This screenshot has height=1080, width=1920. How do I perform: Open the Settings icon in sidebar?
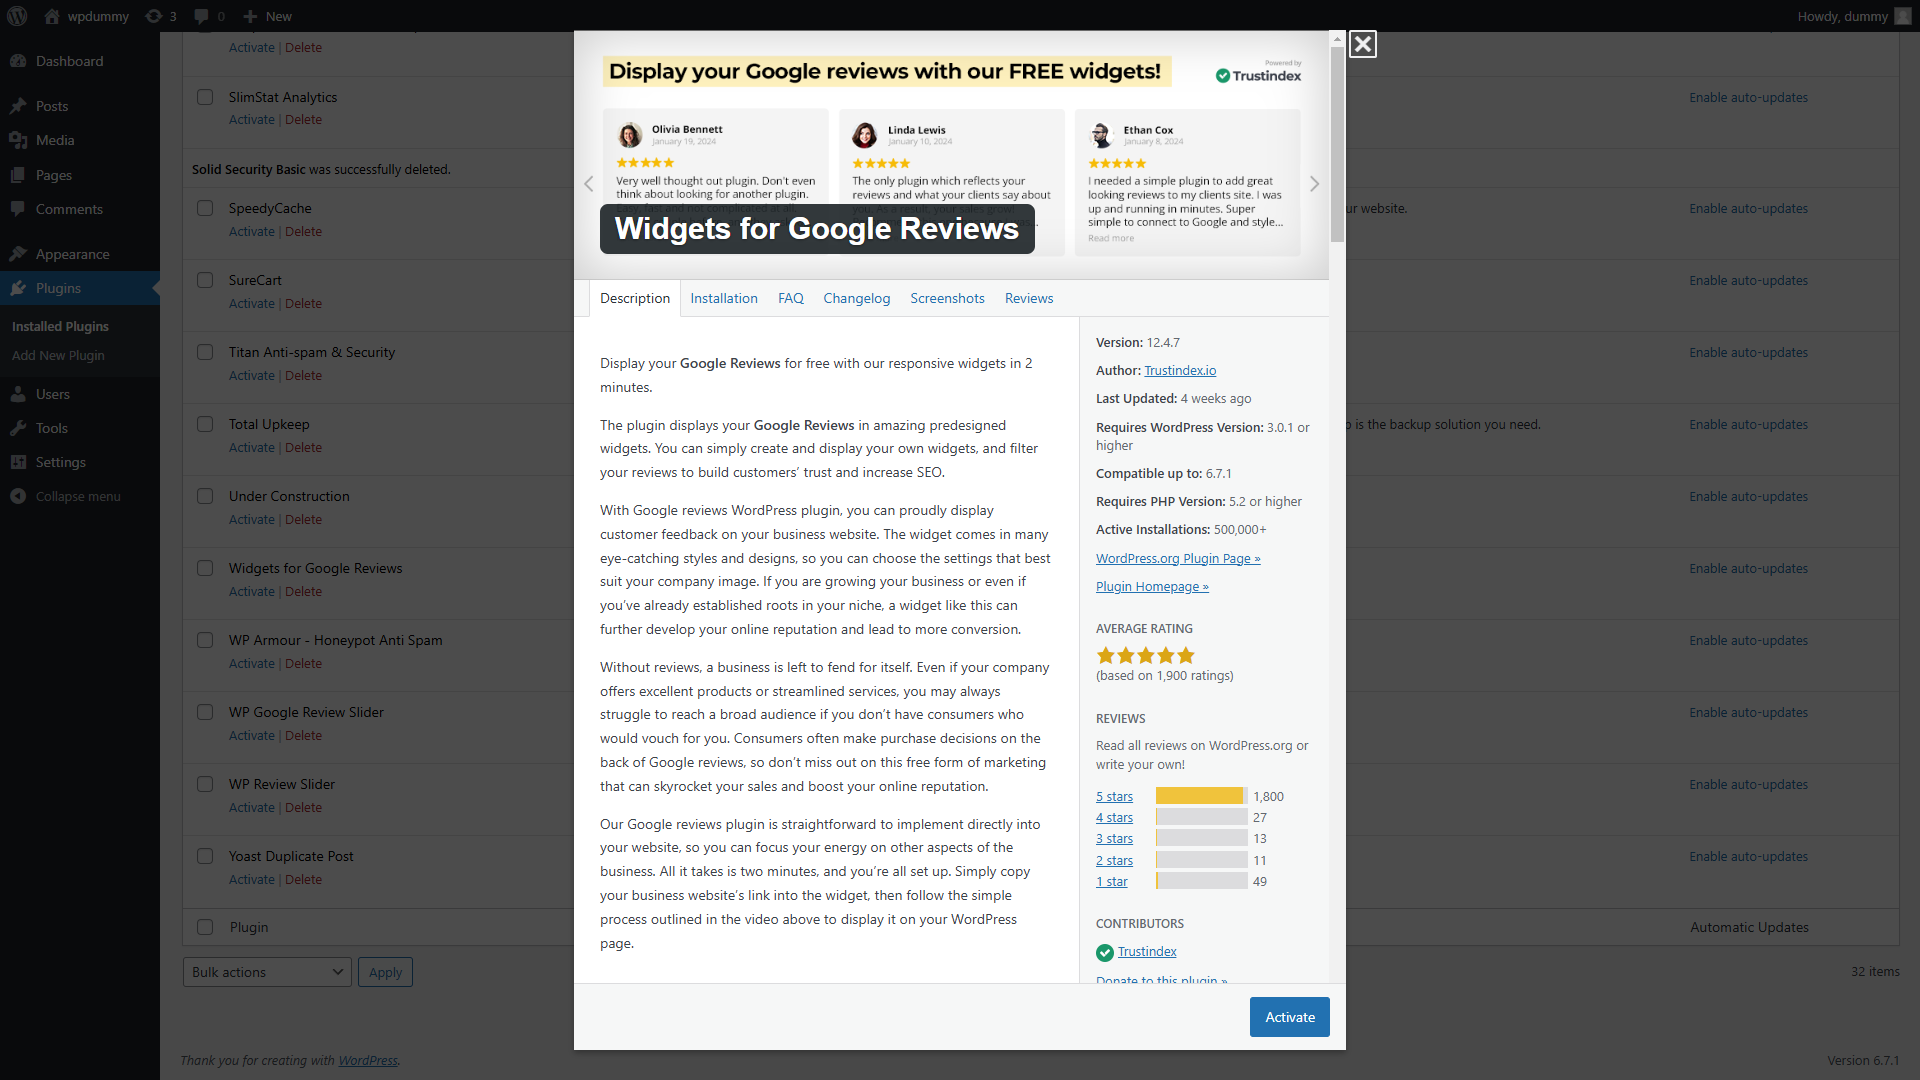click(x=18, y=462)
